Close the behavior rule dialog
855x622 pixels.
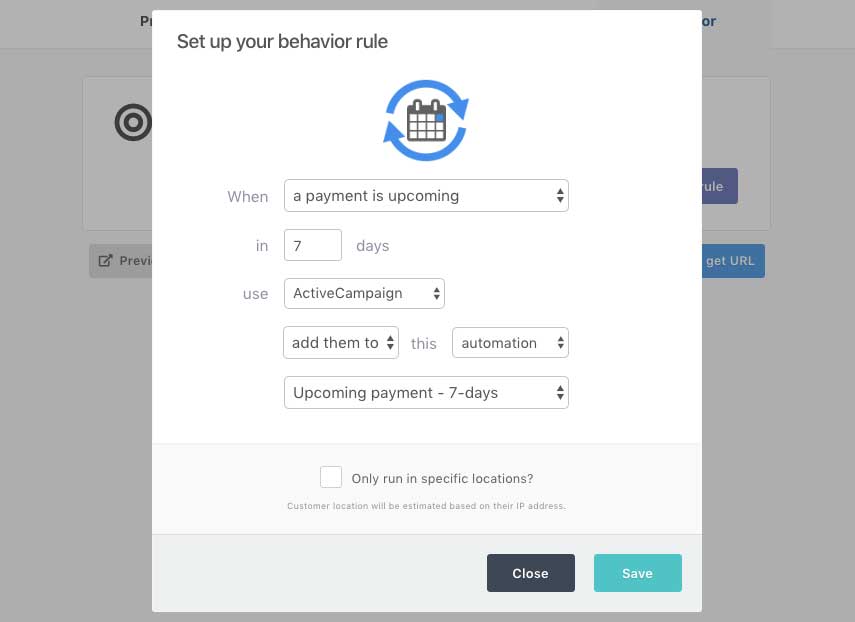tap(531, 573)
